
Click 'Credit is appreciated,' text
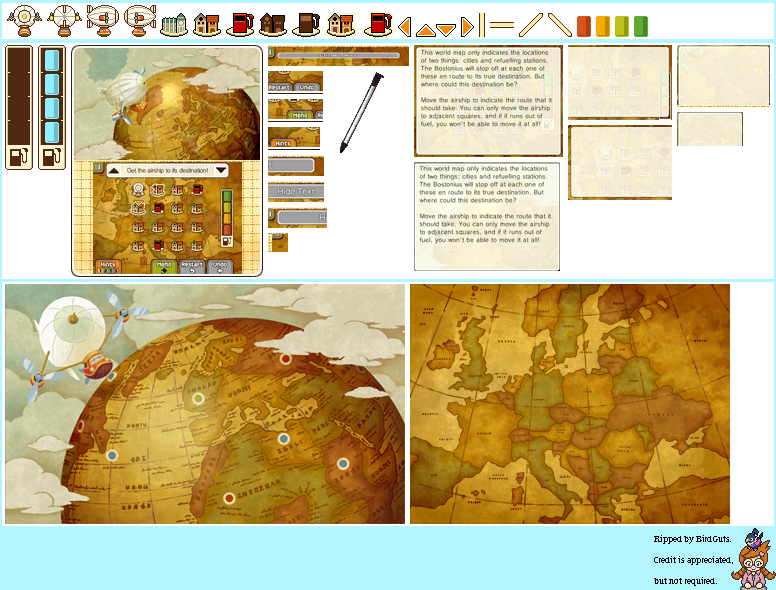coord(693,560)
